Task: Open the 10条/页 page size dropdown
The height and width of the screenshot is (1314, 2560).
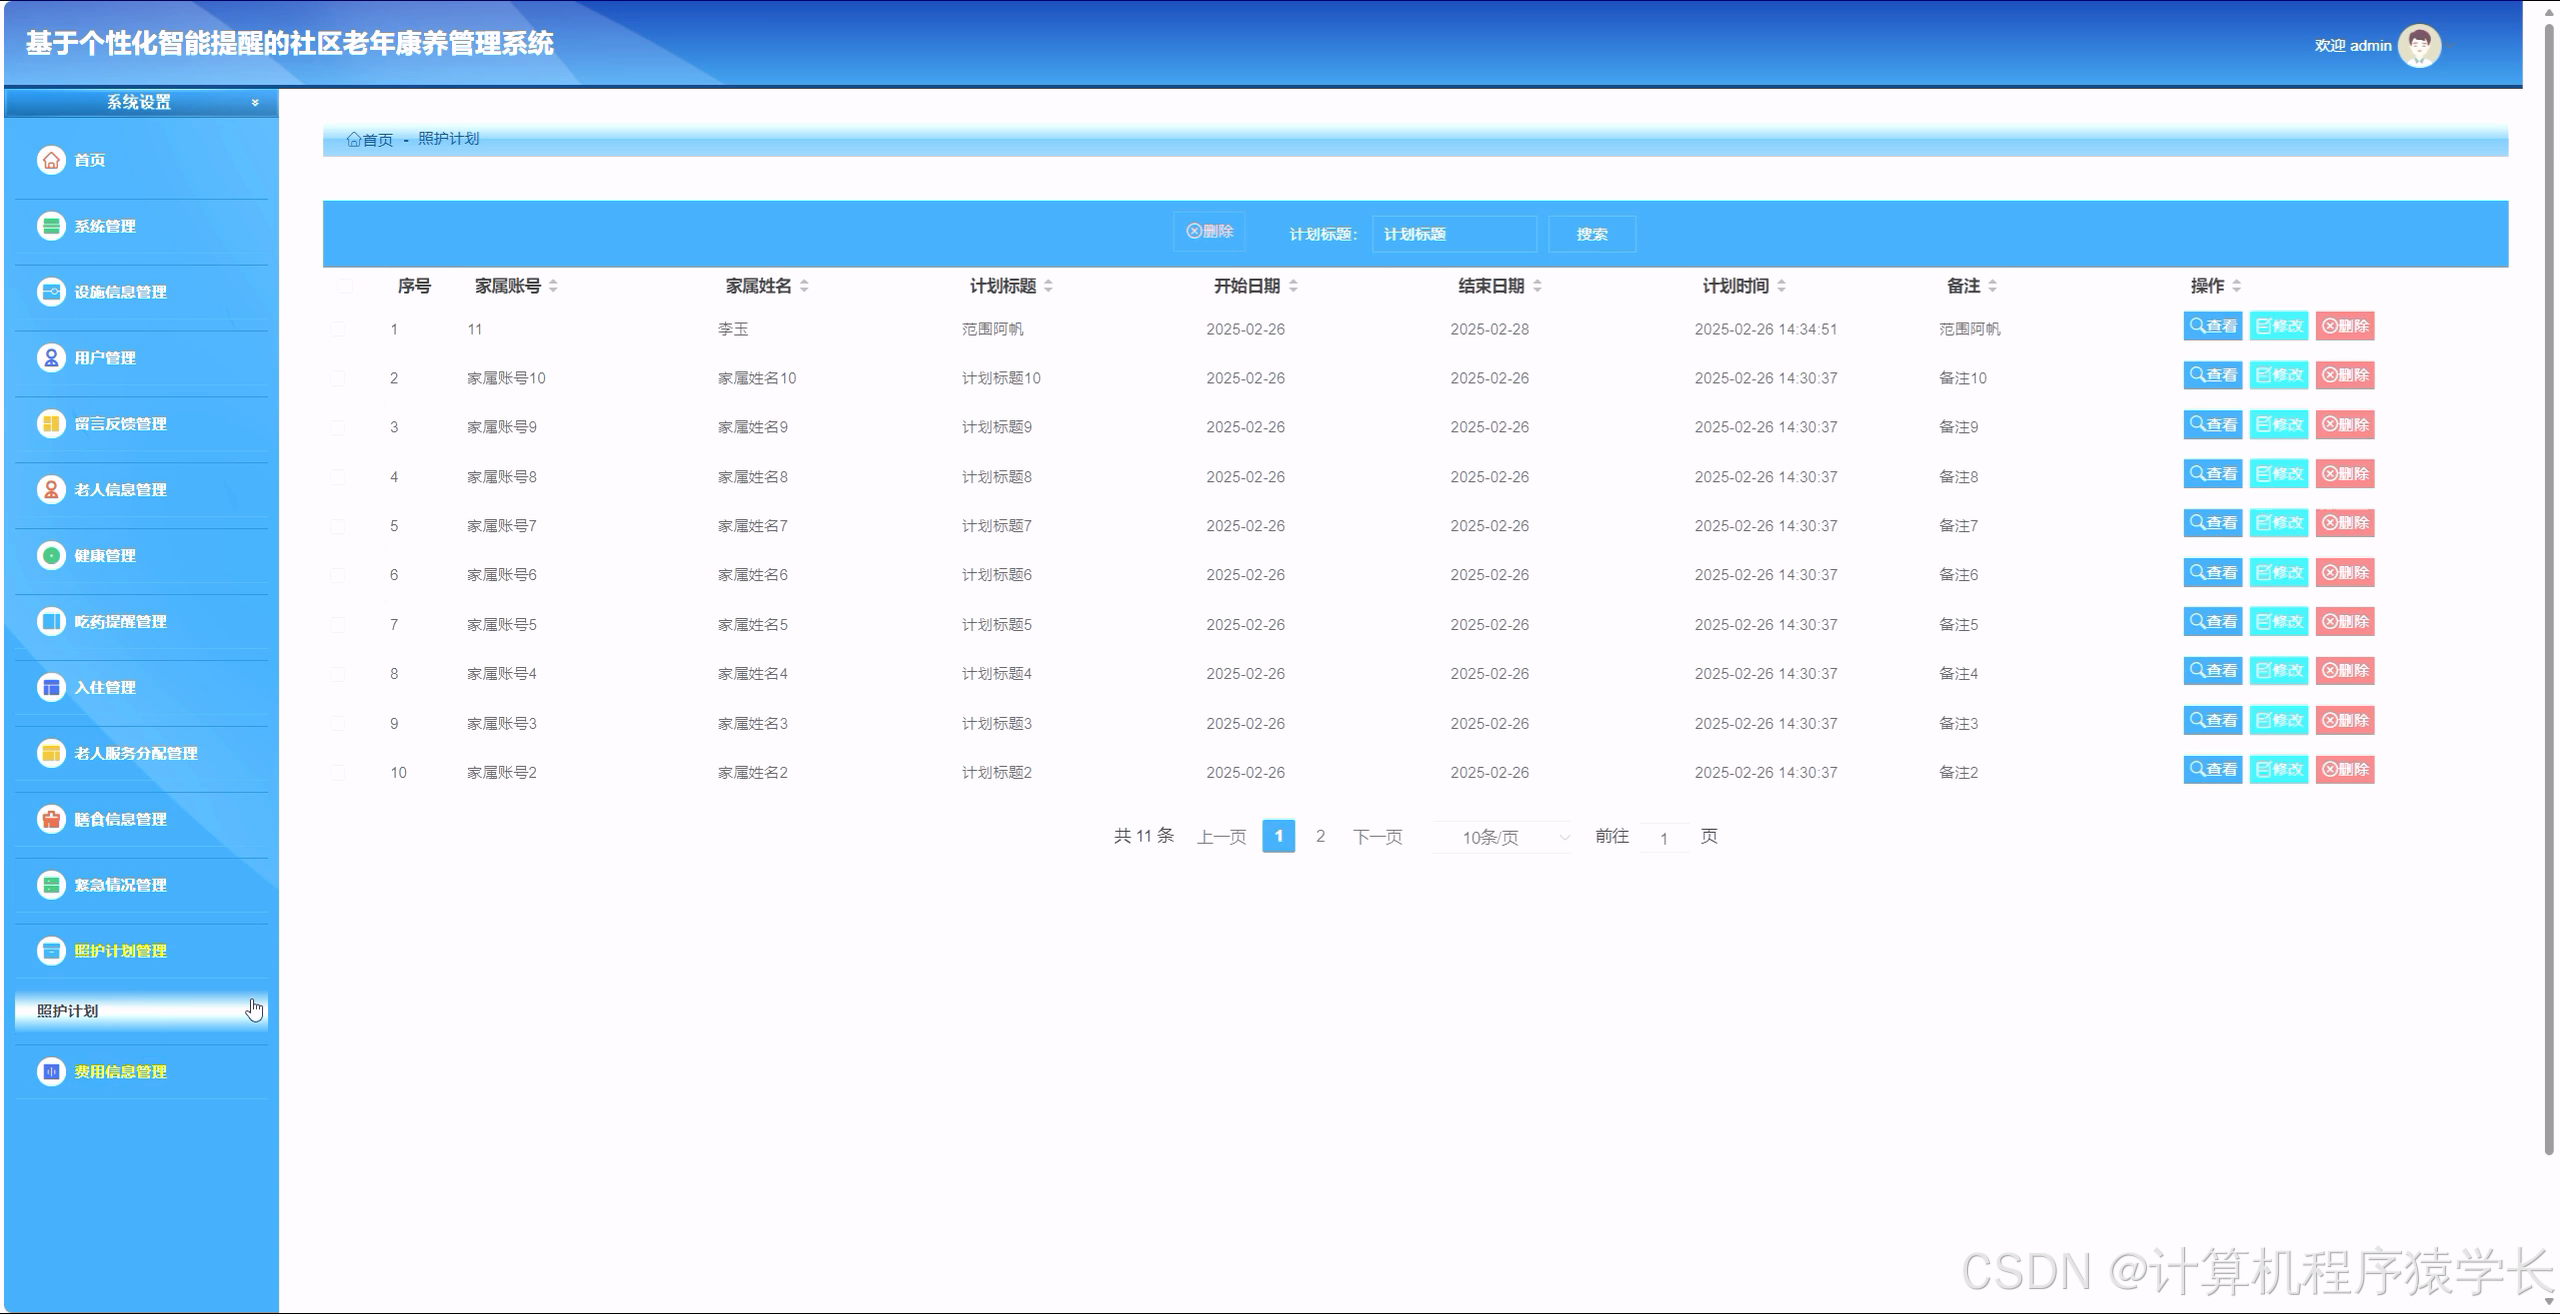Action: click(1502, 837)
